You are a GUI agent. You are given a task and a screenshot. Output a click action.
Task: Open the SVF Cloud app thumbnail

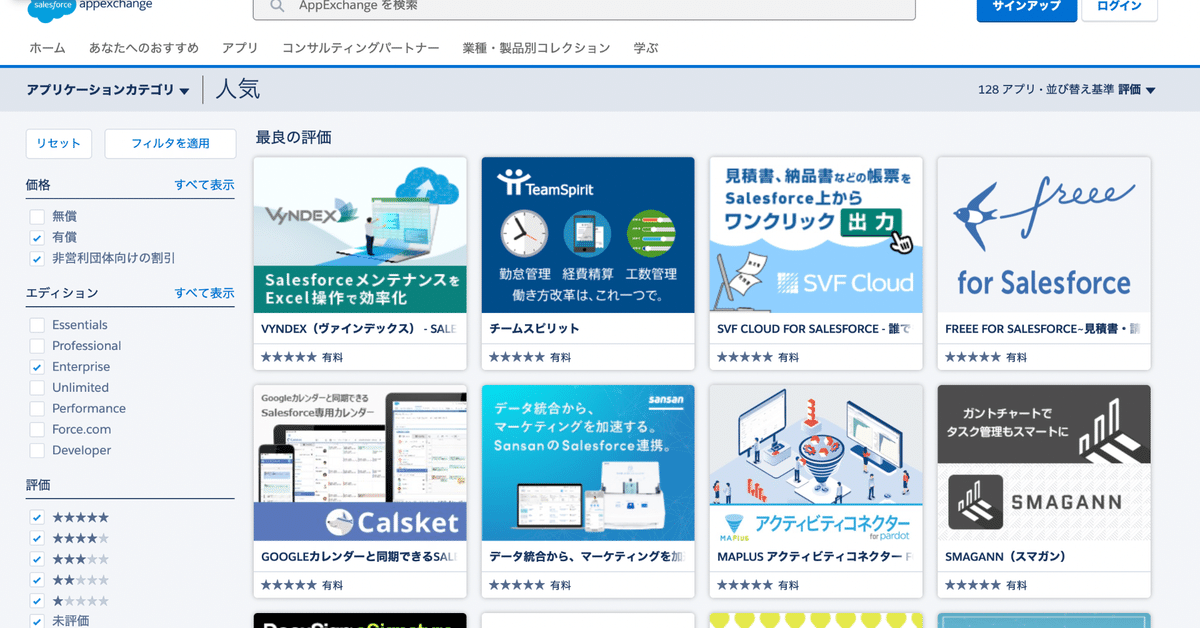coord(816,235)
